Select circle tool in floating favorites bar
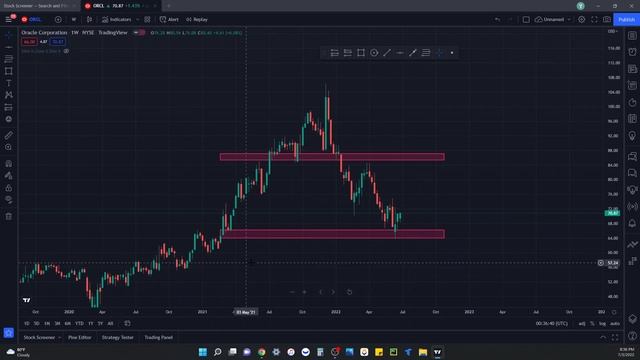This screenshot has width=640, height=360. pos(374,53)
